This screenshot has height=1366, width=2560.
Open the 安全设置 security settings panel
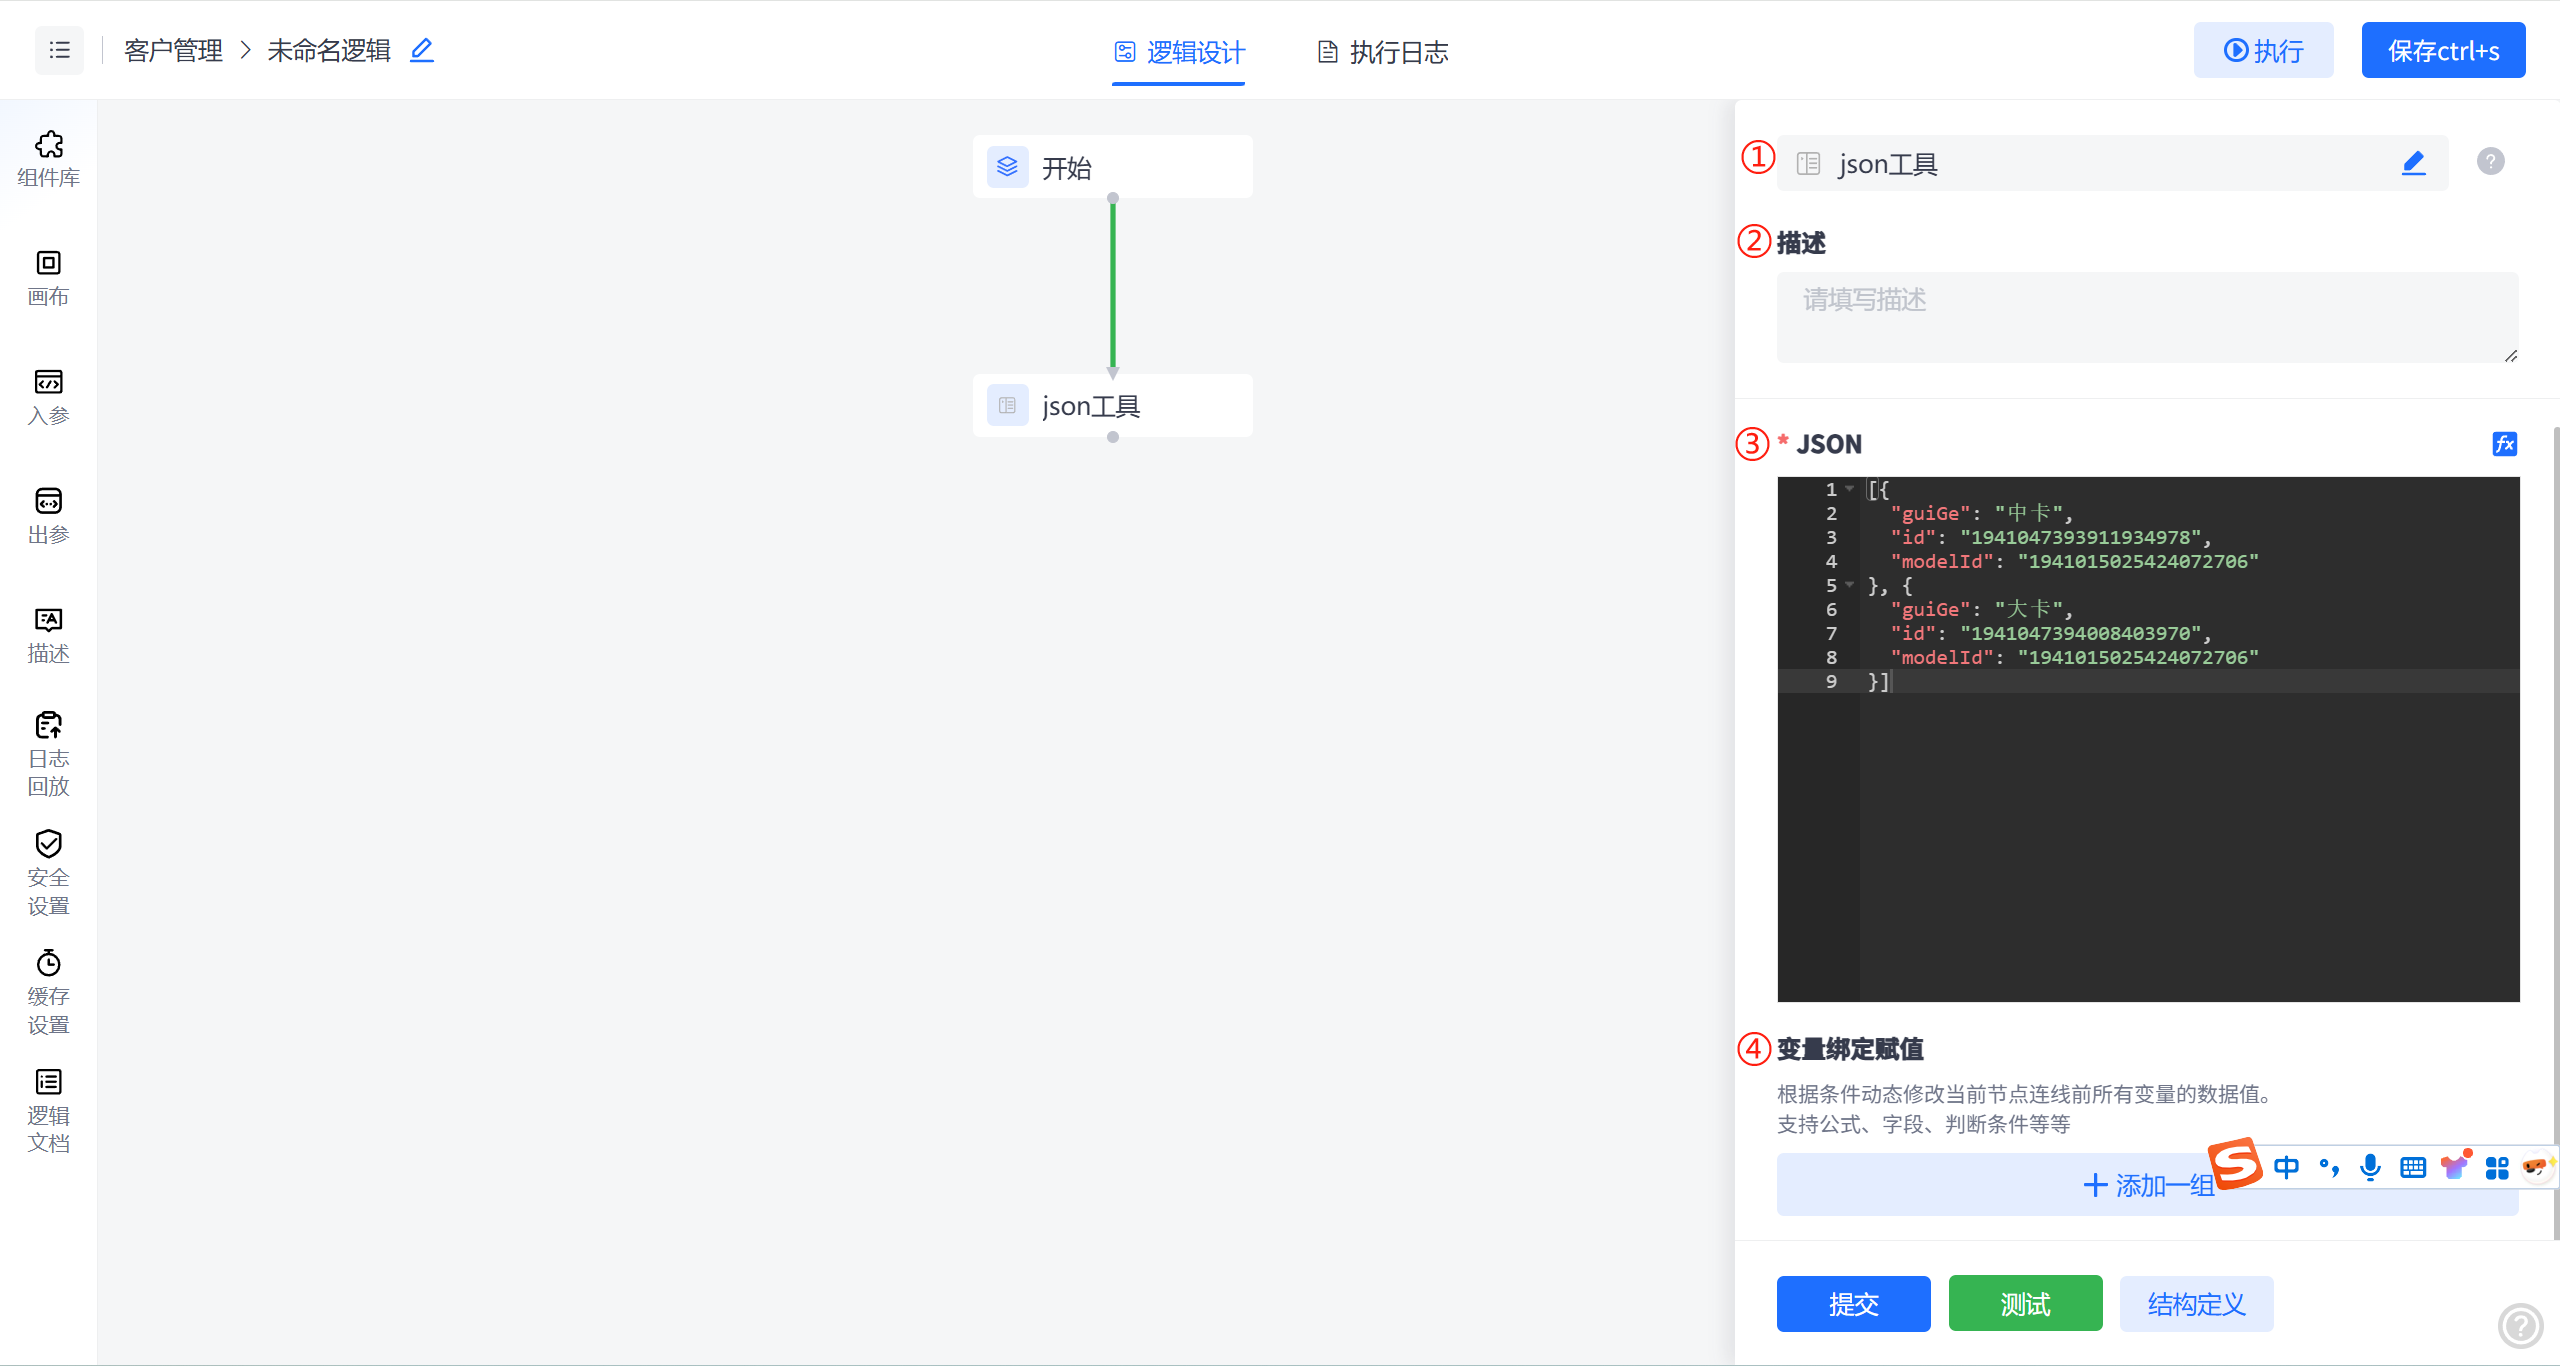click(x=48, y=870)
